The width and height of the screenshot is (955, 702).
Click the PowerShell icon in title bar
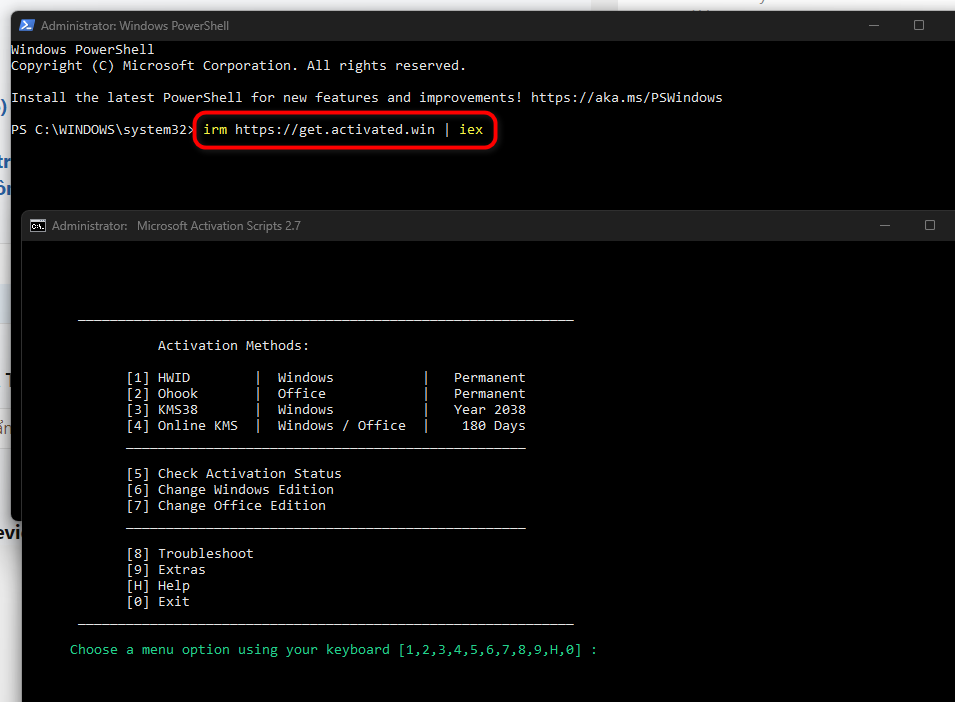(27, 26)
